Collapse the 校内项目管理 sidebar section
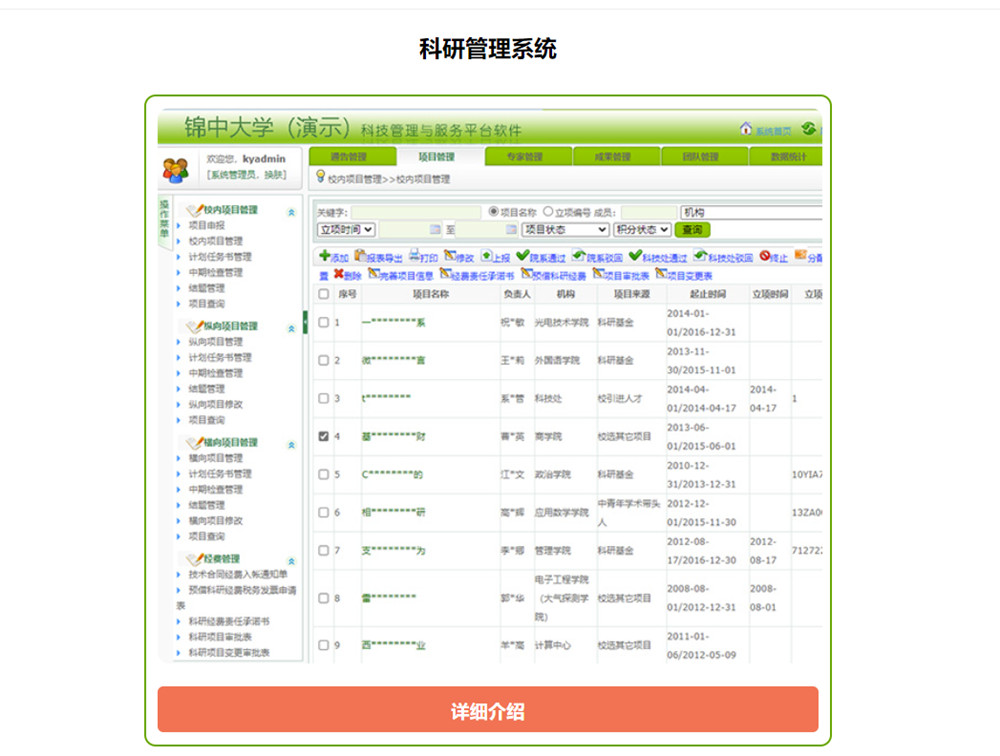Screen dimensions: 1000x756 coord(291,211)
